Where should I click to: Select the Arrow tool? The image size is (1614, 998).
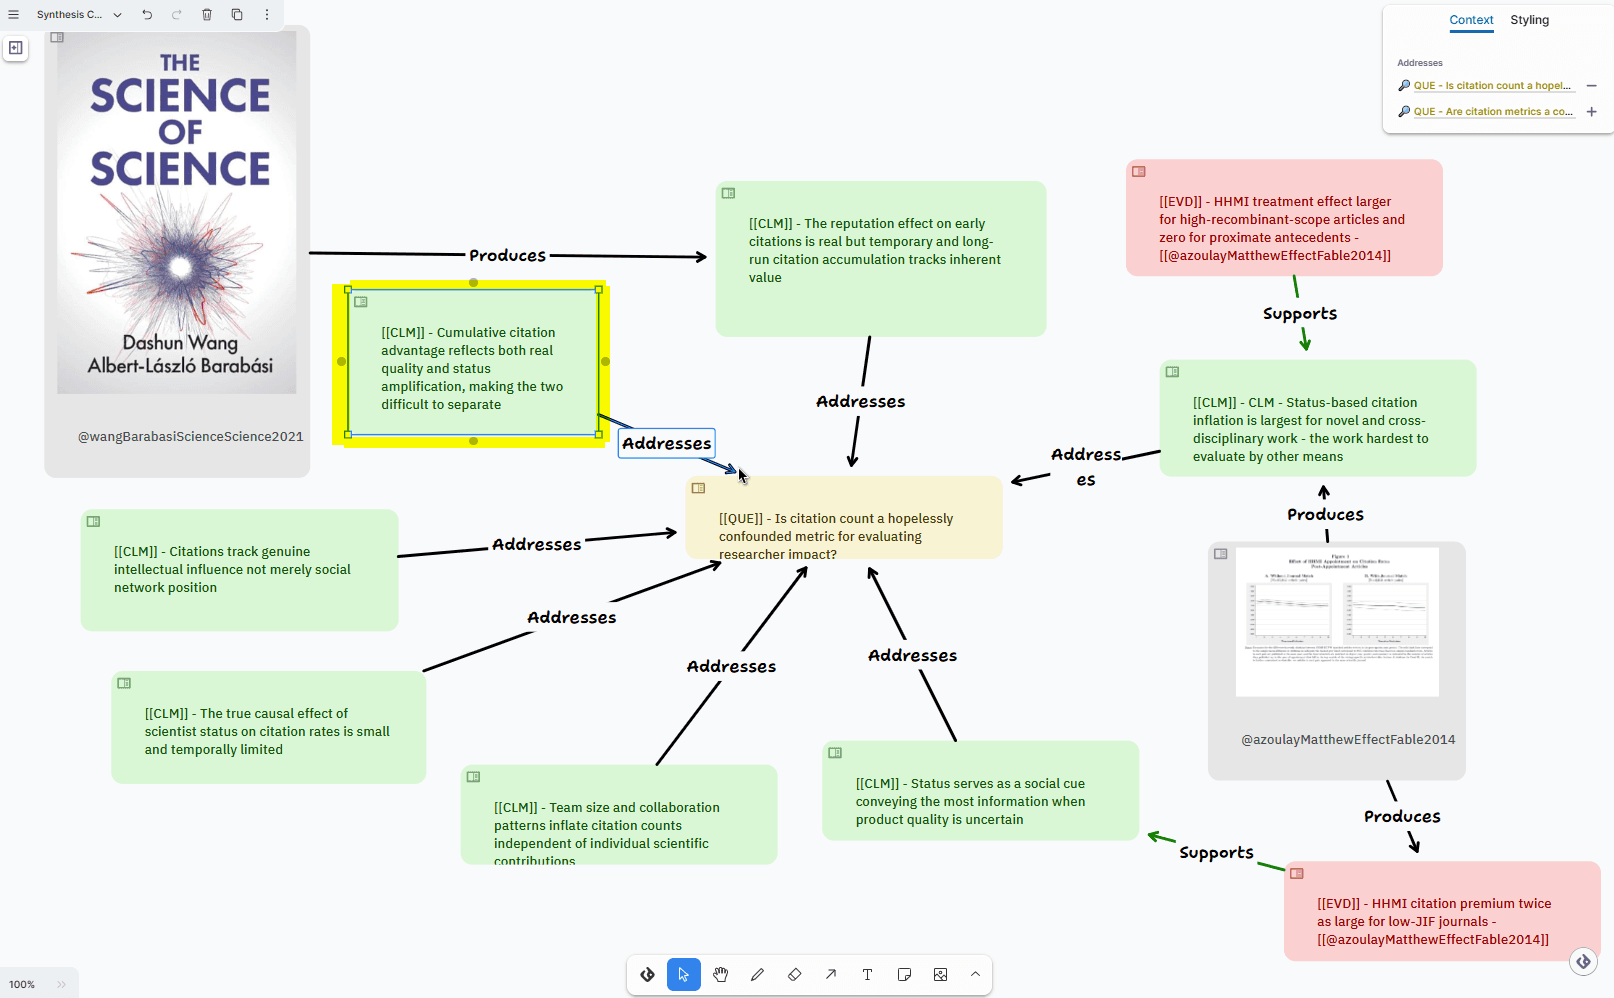click(x=831, y=974)
